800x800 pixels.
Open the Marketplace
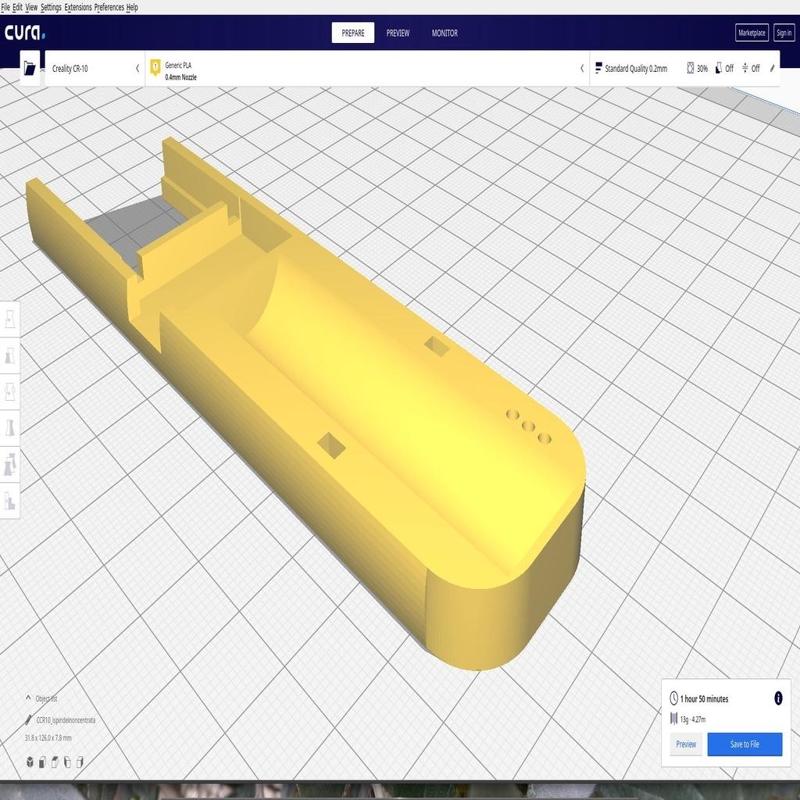pos(752,33)
